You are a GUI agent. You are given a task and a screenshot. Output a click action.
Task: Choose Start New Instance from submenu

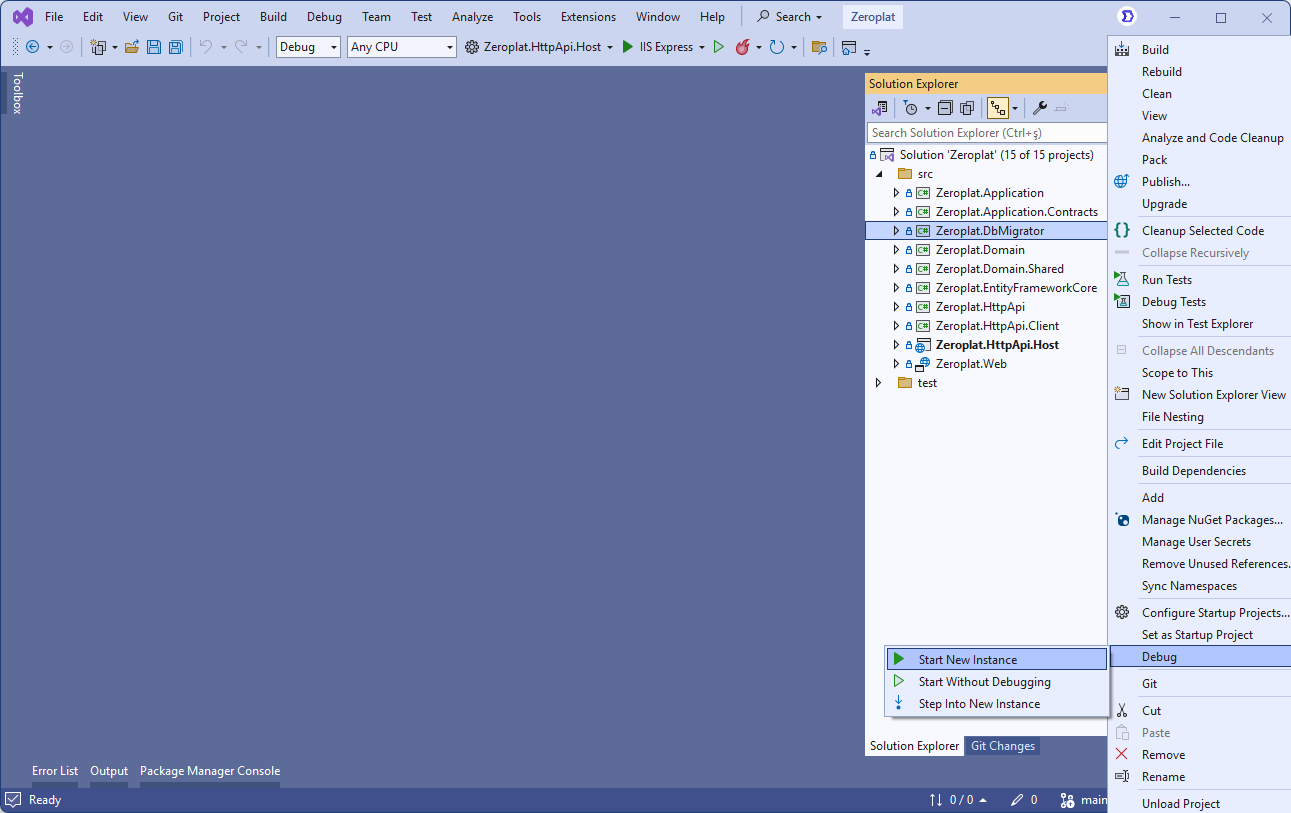tap(967, 660)
